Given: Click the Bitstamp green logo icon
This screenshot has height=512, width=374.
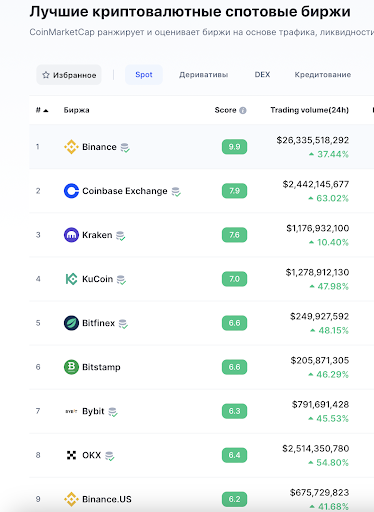Looking at the screenshot, I should tap(71, 367).
